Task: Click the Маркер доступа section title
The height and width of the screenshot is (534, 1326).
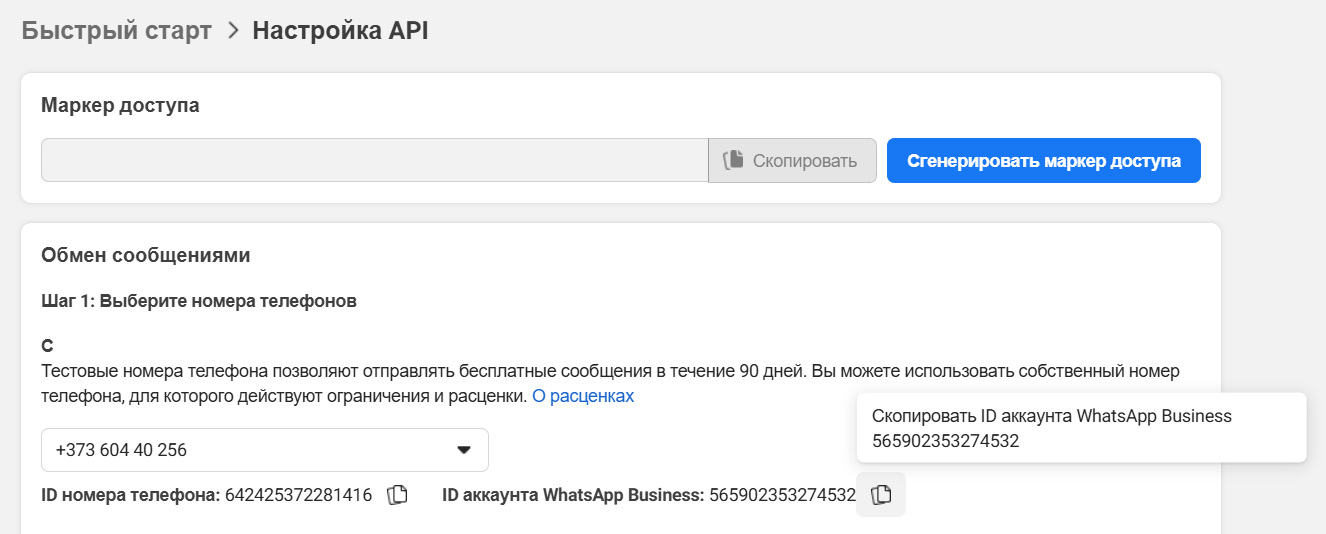Action: [120, 105]
